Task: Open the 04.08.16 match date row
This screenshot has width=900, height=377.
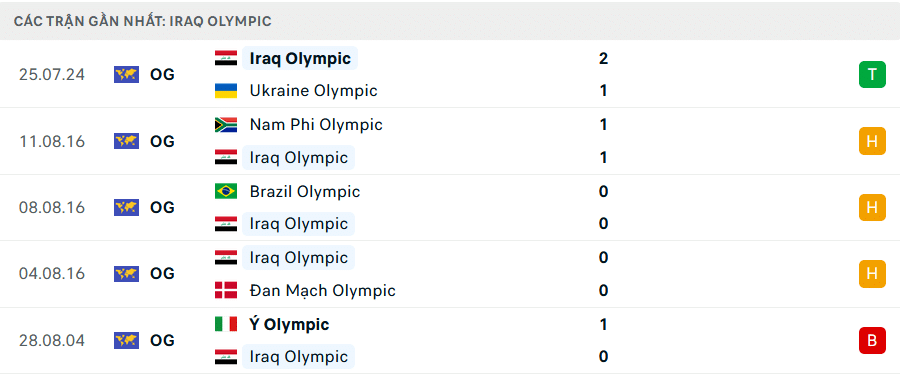Action: click(450, 274)
